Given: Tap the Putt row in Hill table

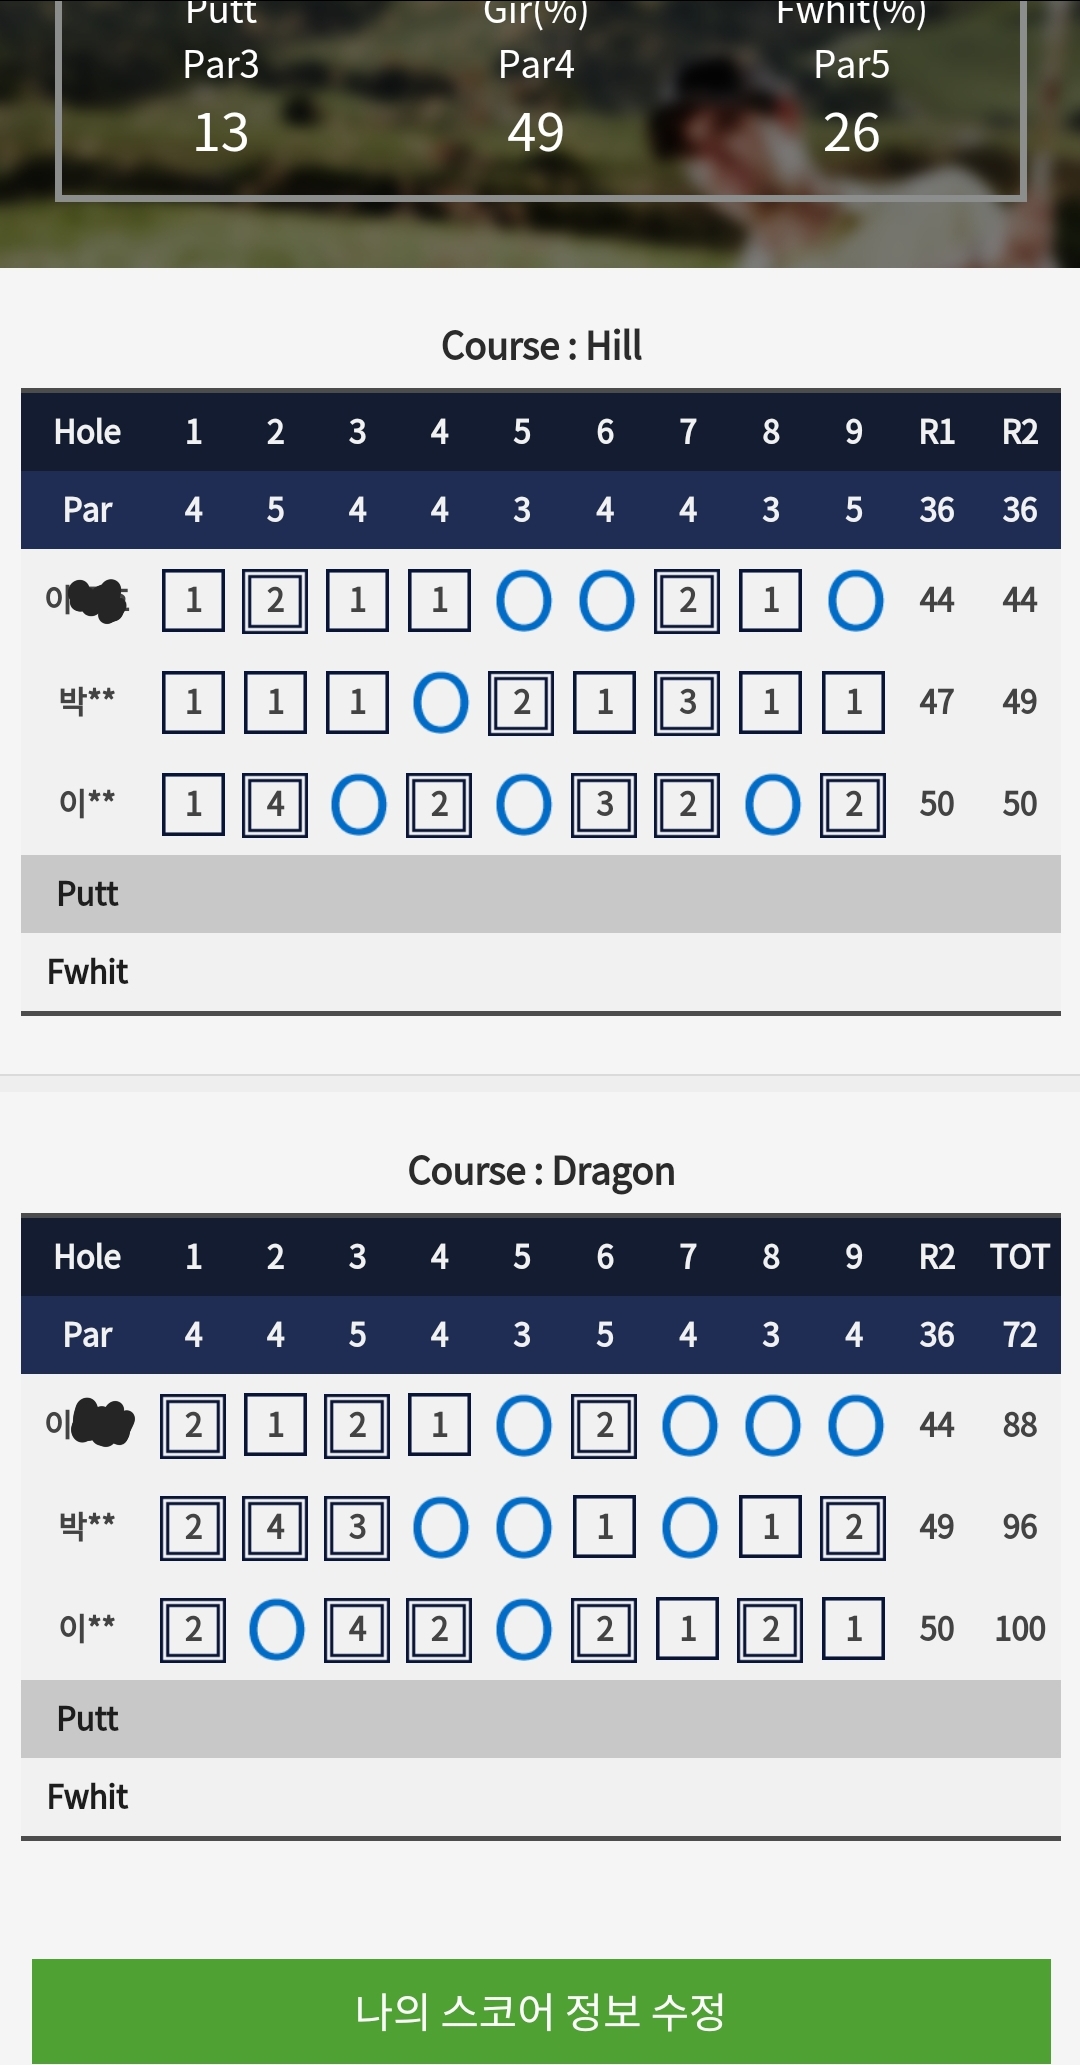Looking at the screenshot, I should click(x=540, y=894).
